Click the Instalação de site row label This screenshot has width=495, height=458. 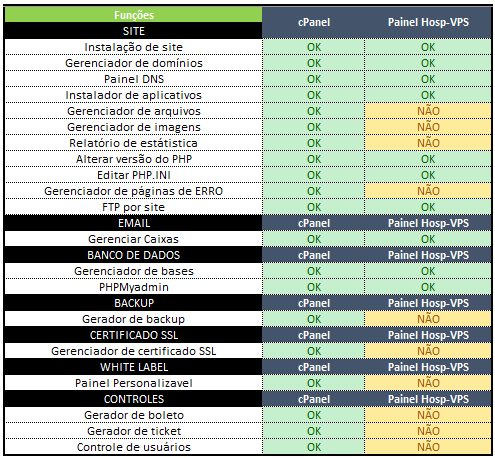(x=134, y=47)
